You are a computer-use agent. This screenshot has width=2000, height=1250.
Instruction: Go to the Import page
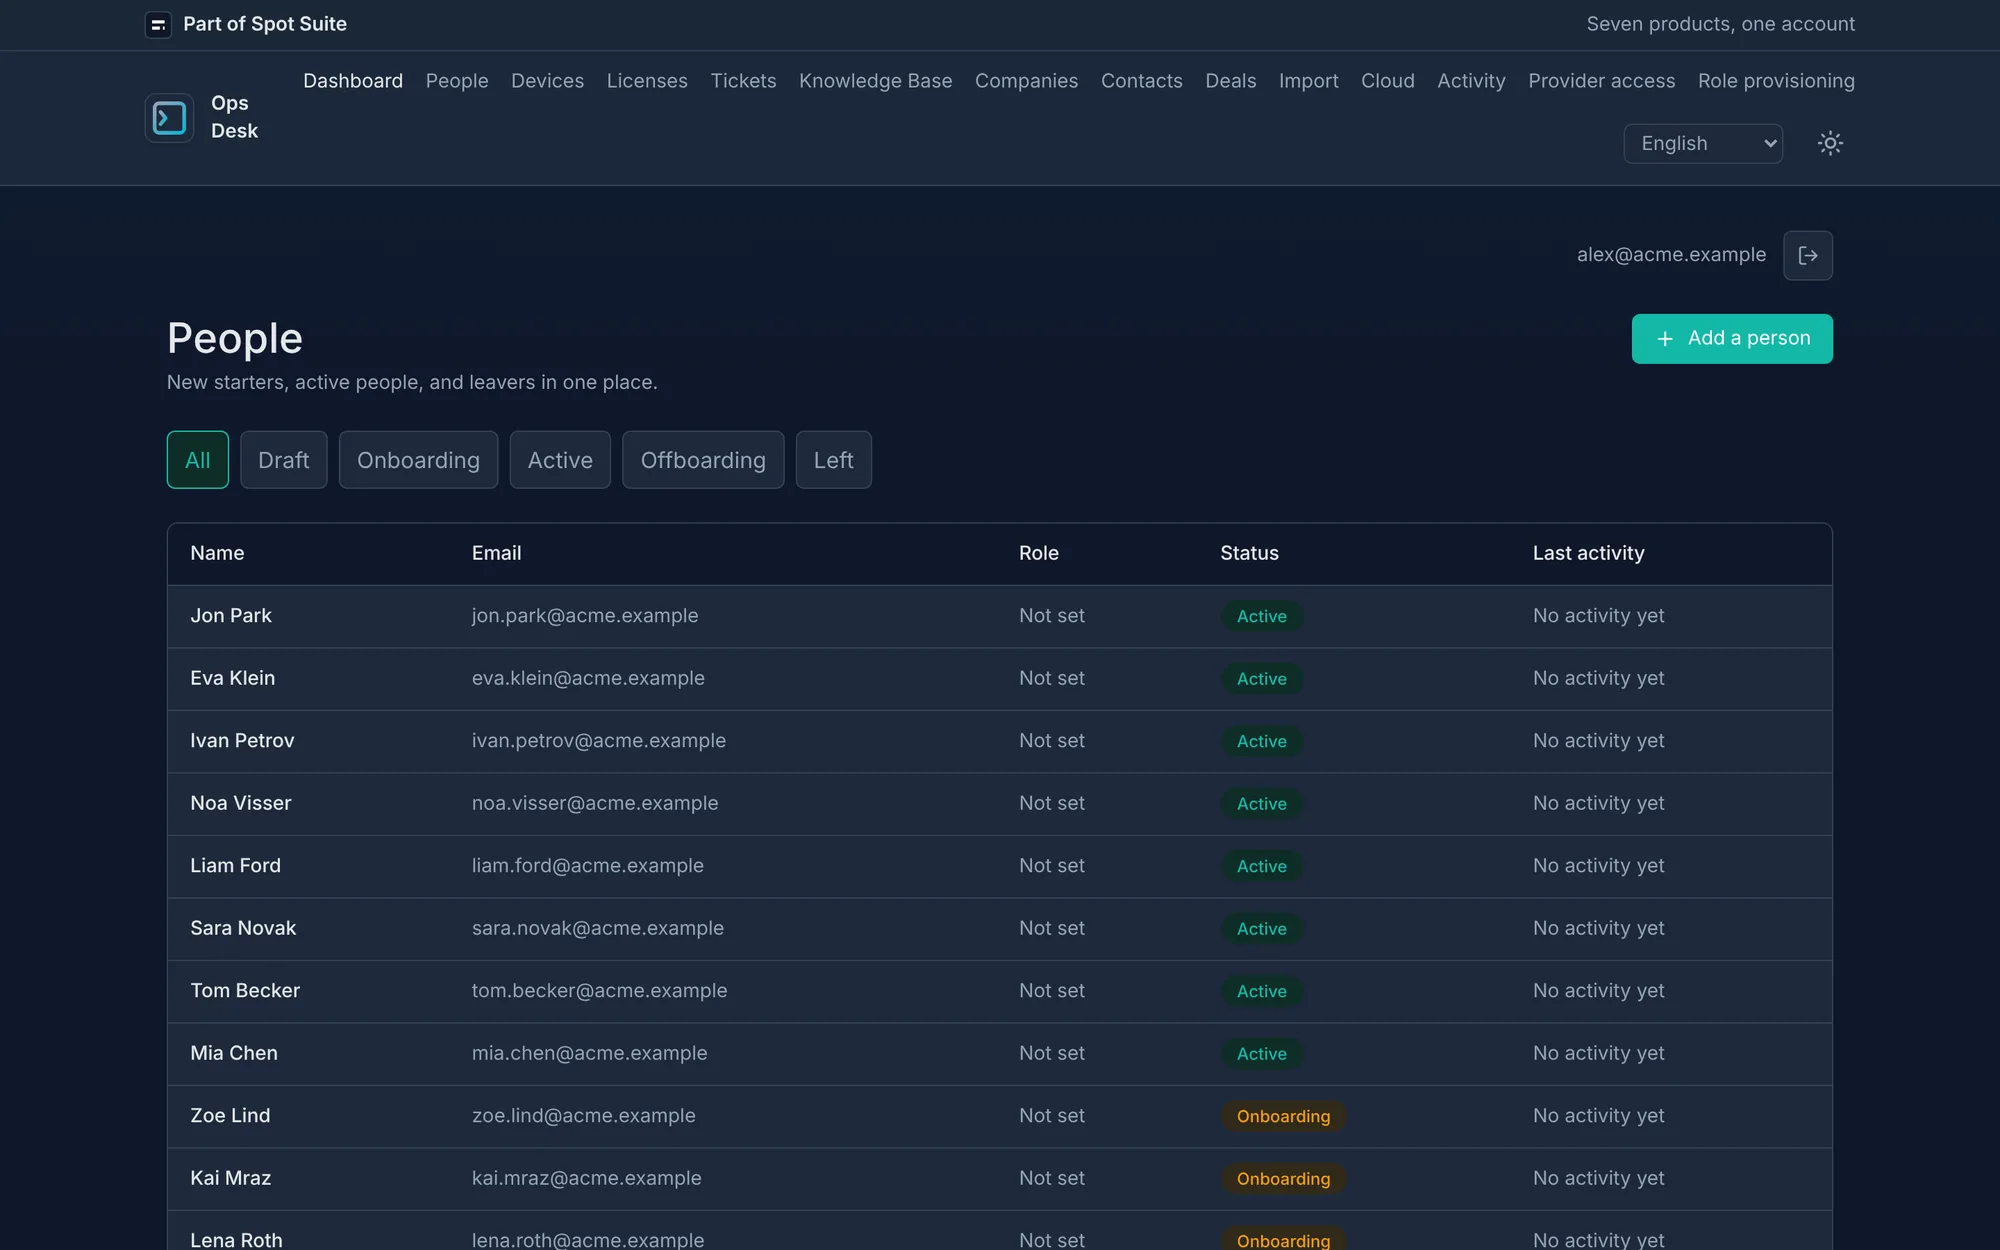tap(1308, 81)
